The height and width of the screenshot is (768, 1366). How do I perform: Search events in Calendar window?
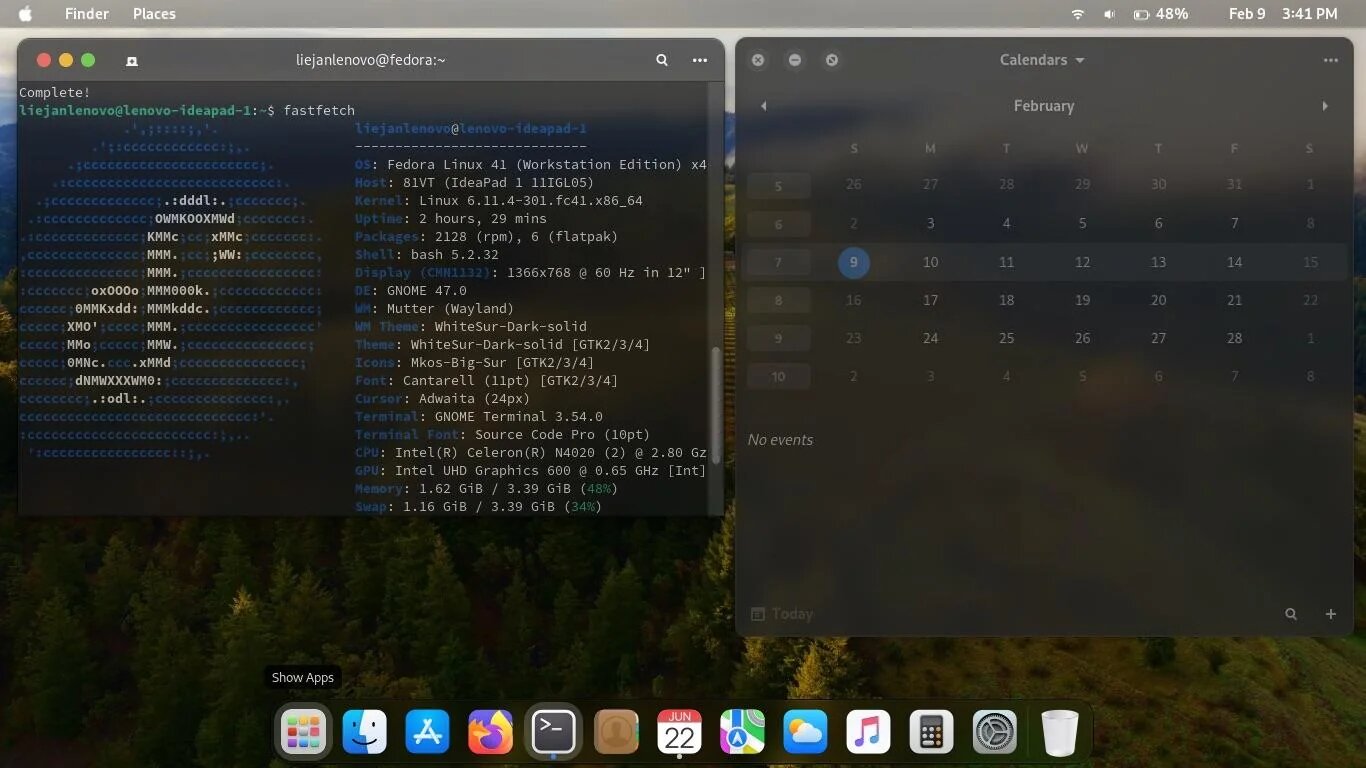[x=1291, y=614]
